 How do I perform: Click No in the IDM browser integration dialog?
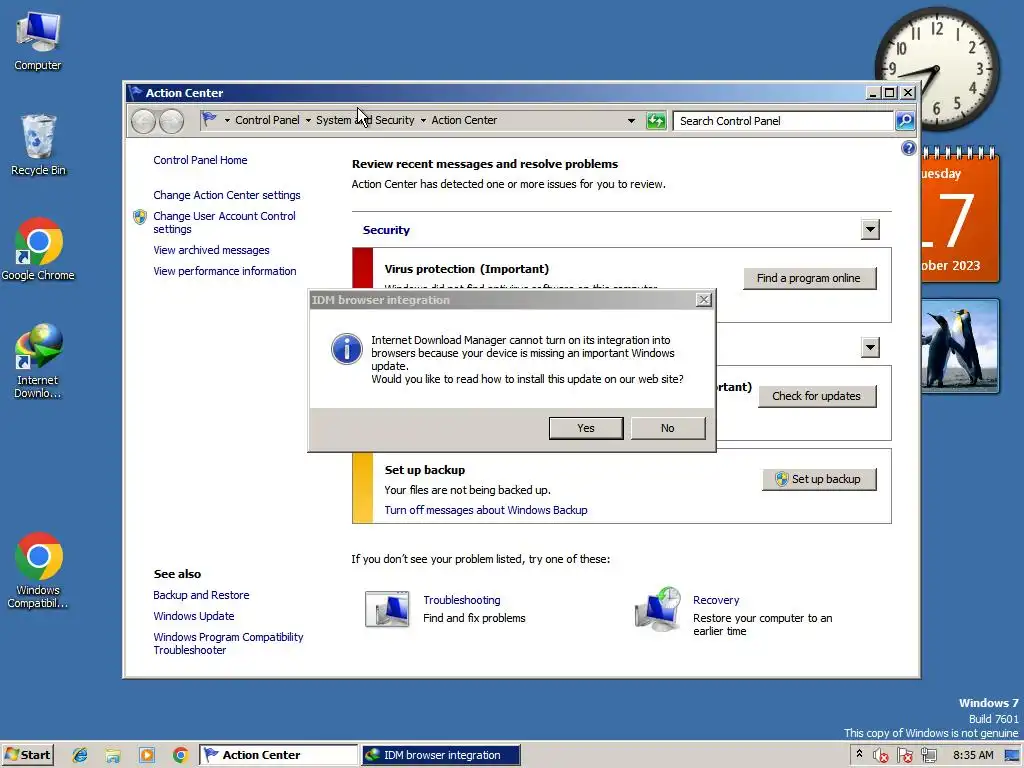pos(667,428)
